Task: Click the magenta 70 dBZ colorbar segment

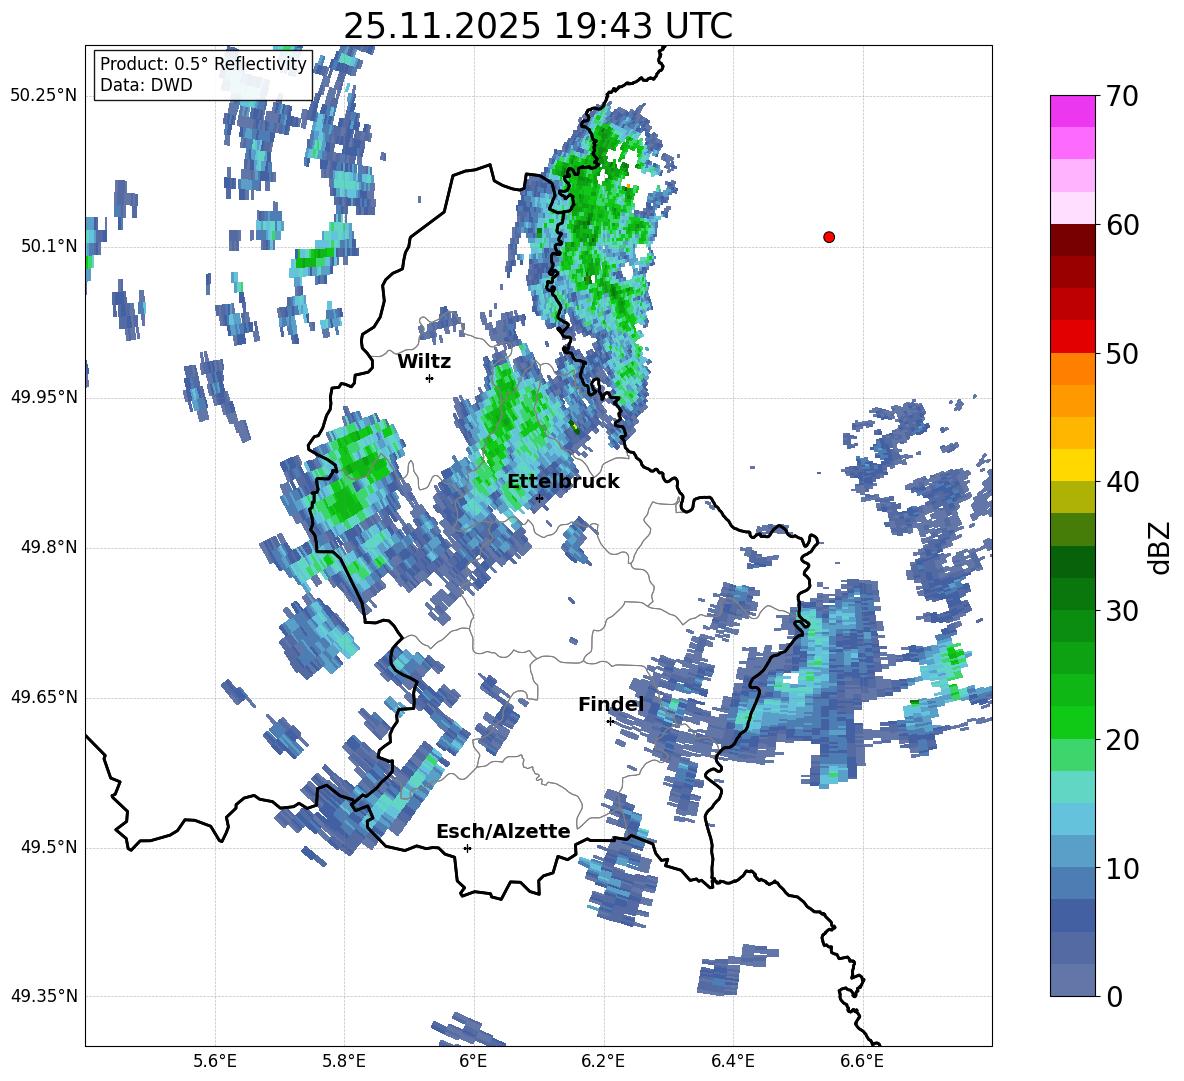Action: (x=1072, y=111)
